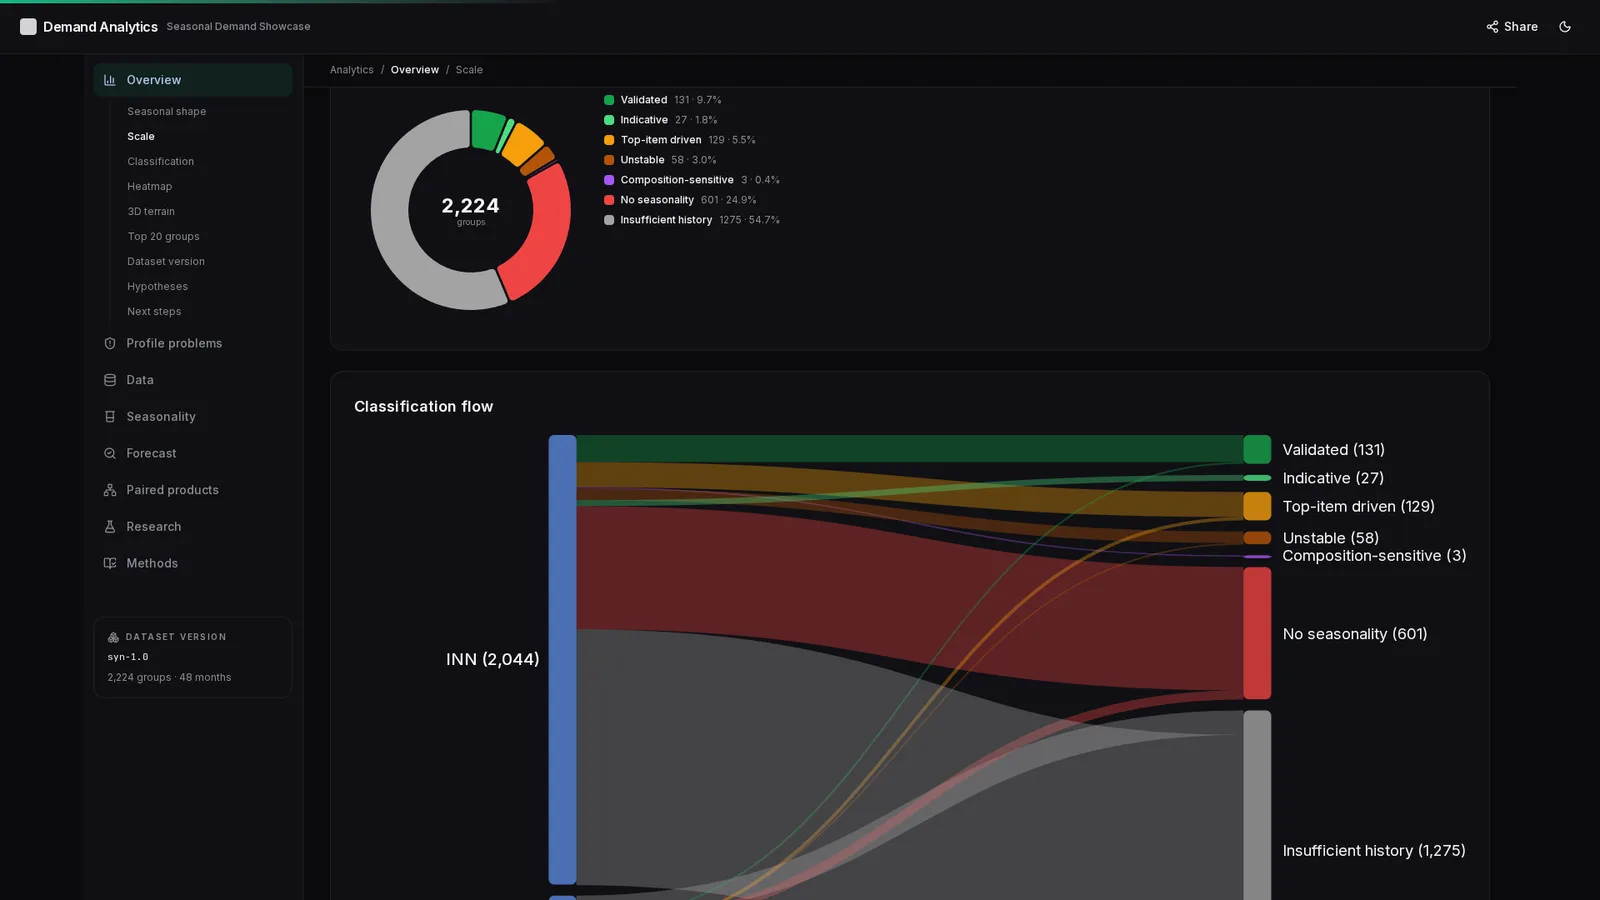Click Overview in the breadcrumb
Screen dimensions: 1600x900
pyautogui.click(x=415, y=70)
